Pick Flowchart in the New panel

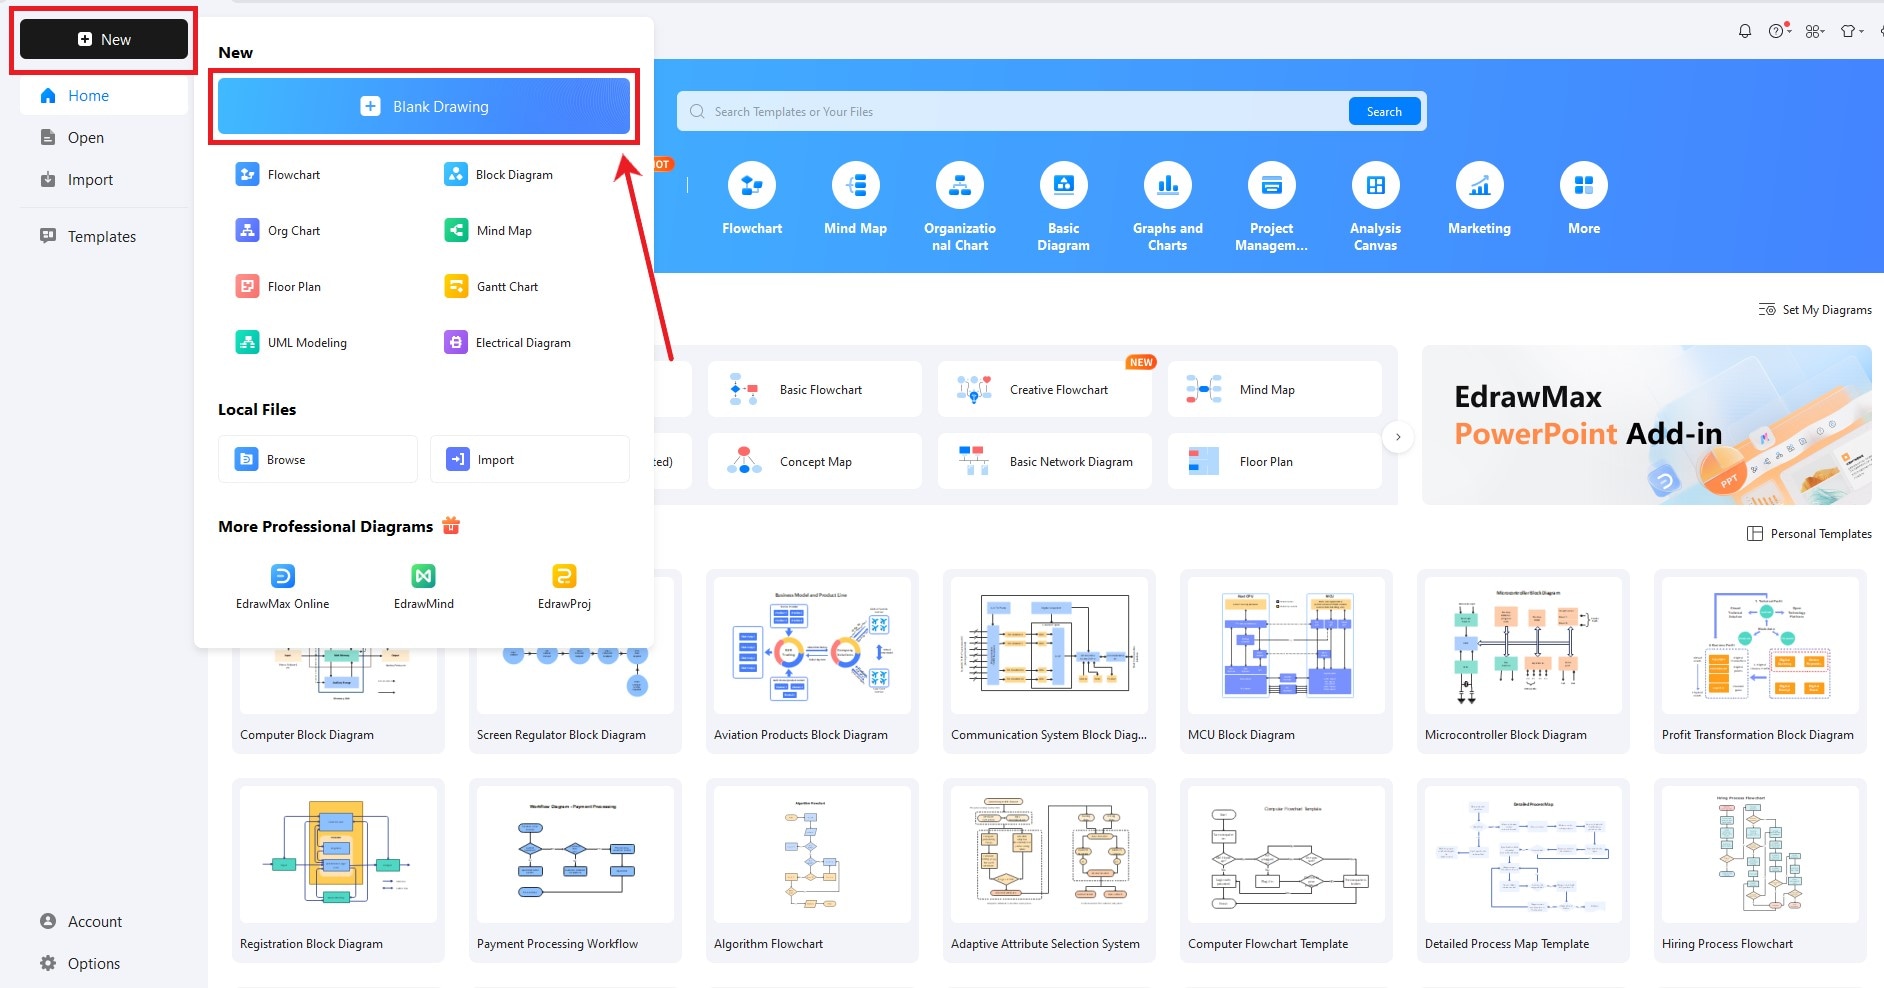(x=278, y=175)
